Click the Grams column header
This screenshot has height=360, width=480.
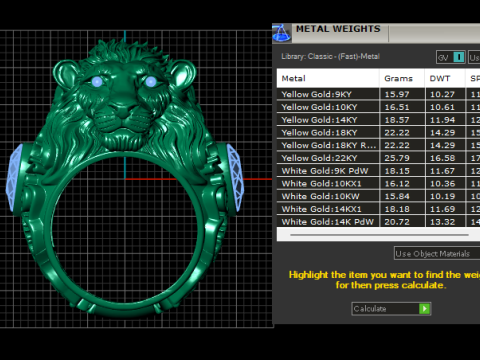click(x=402, y=78)
